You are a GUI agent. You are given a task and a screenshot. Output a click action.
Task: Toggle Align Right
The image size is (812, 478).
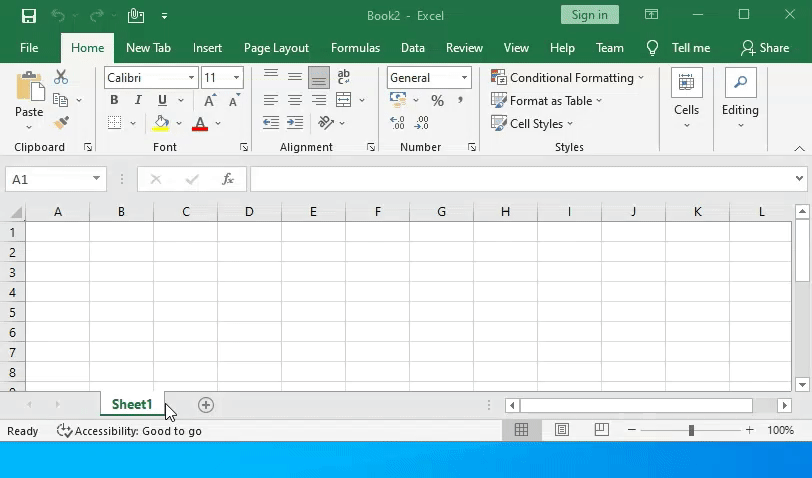pyautogui.click(x=319, y=100)
